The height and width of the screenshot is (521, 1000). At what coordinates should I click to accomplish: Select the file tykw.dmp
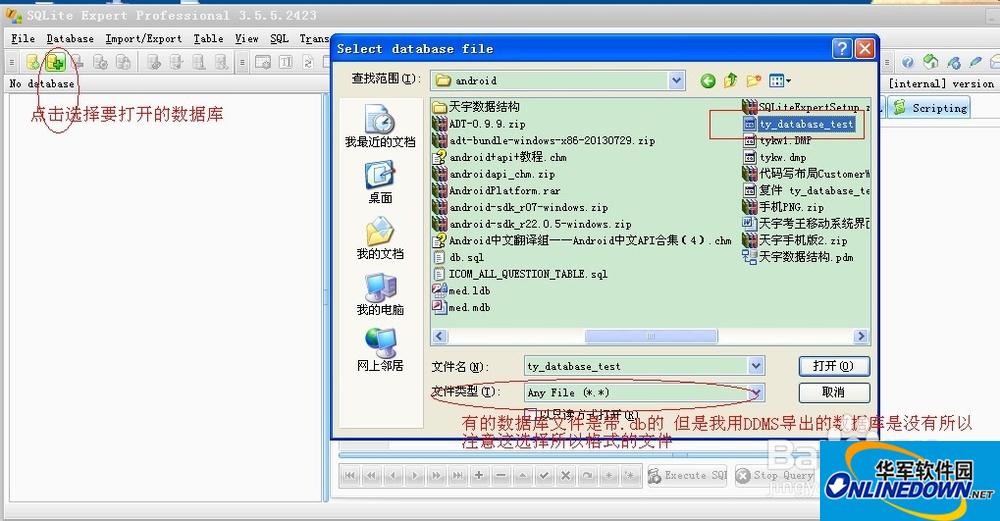coord(776,157)
